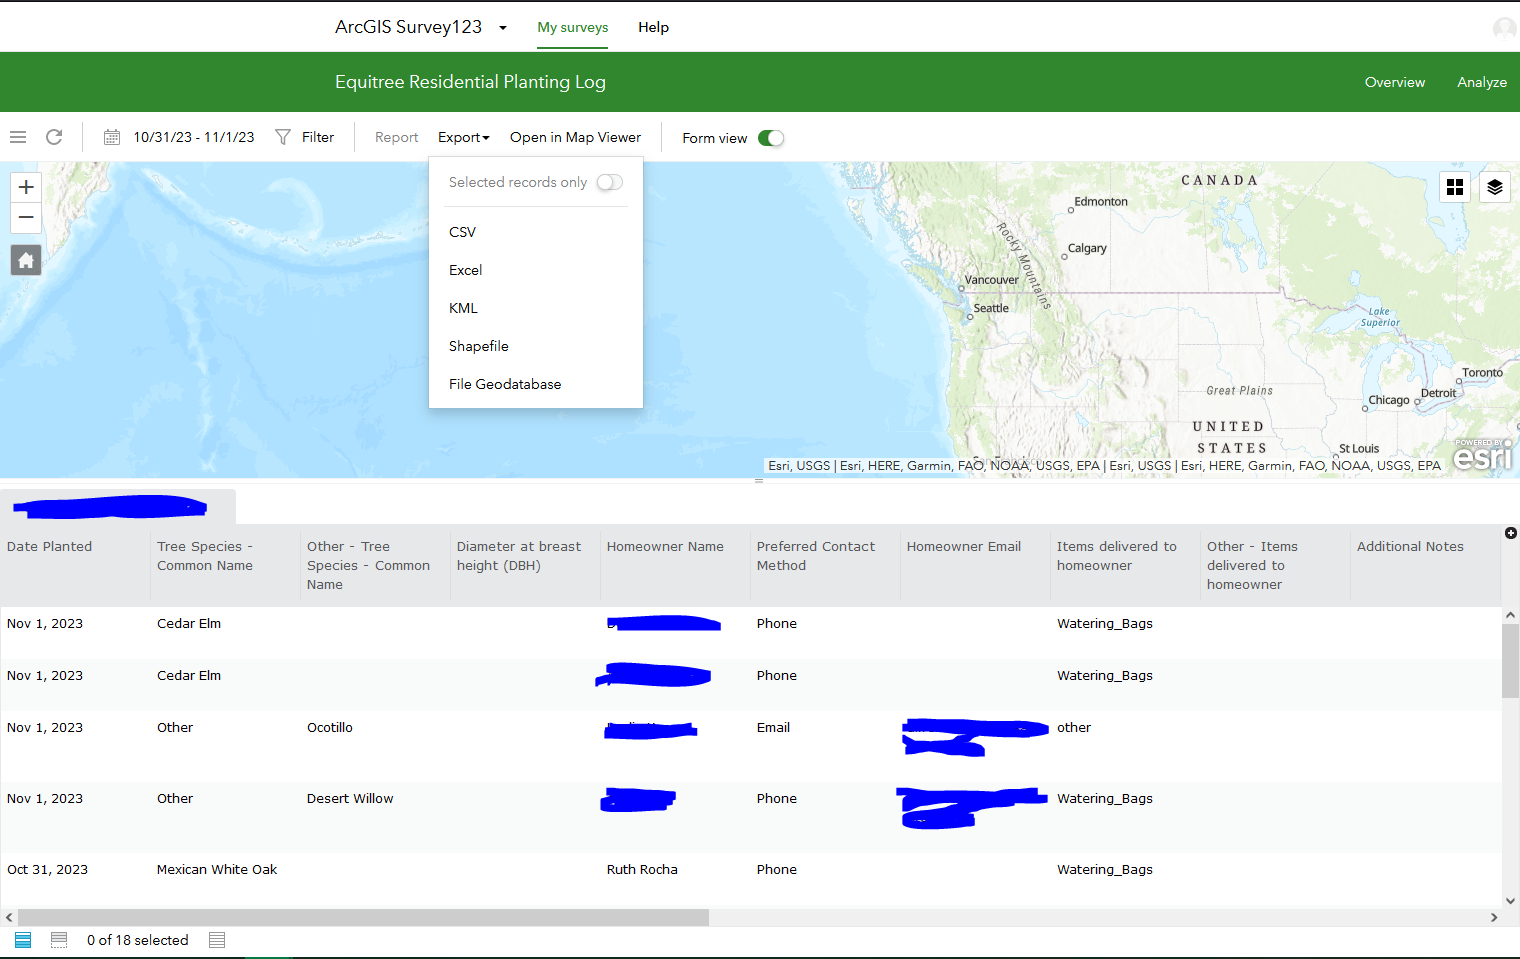The image size is (1520, 959).
Task: Click the refresh data icon
Action: pos(54,137)
